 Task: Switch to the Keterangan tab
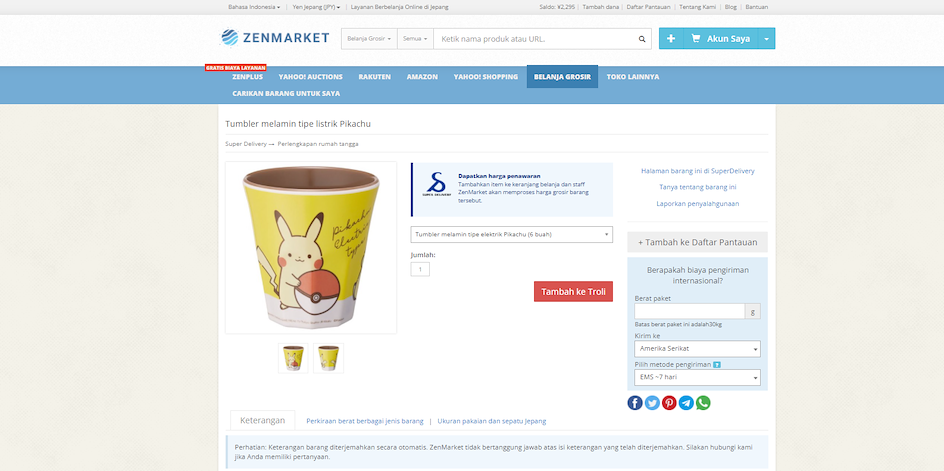(262, 420)
